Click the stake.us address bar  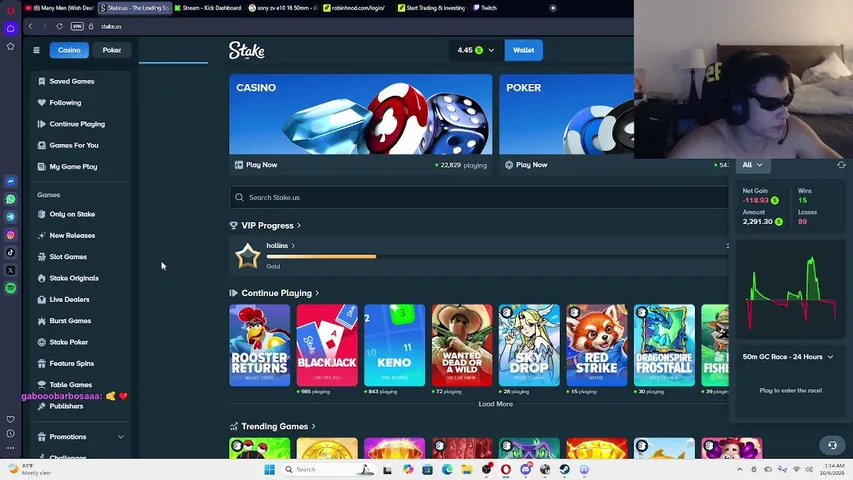coord(111,26)
